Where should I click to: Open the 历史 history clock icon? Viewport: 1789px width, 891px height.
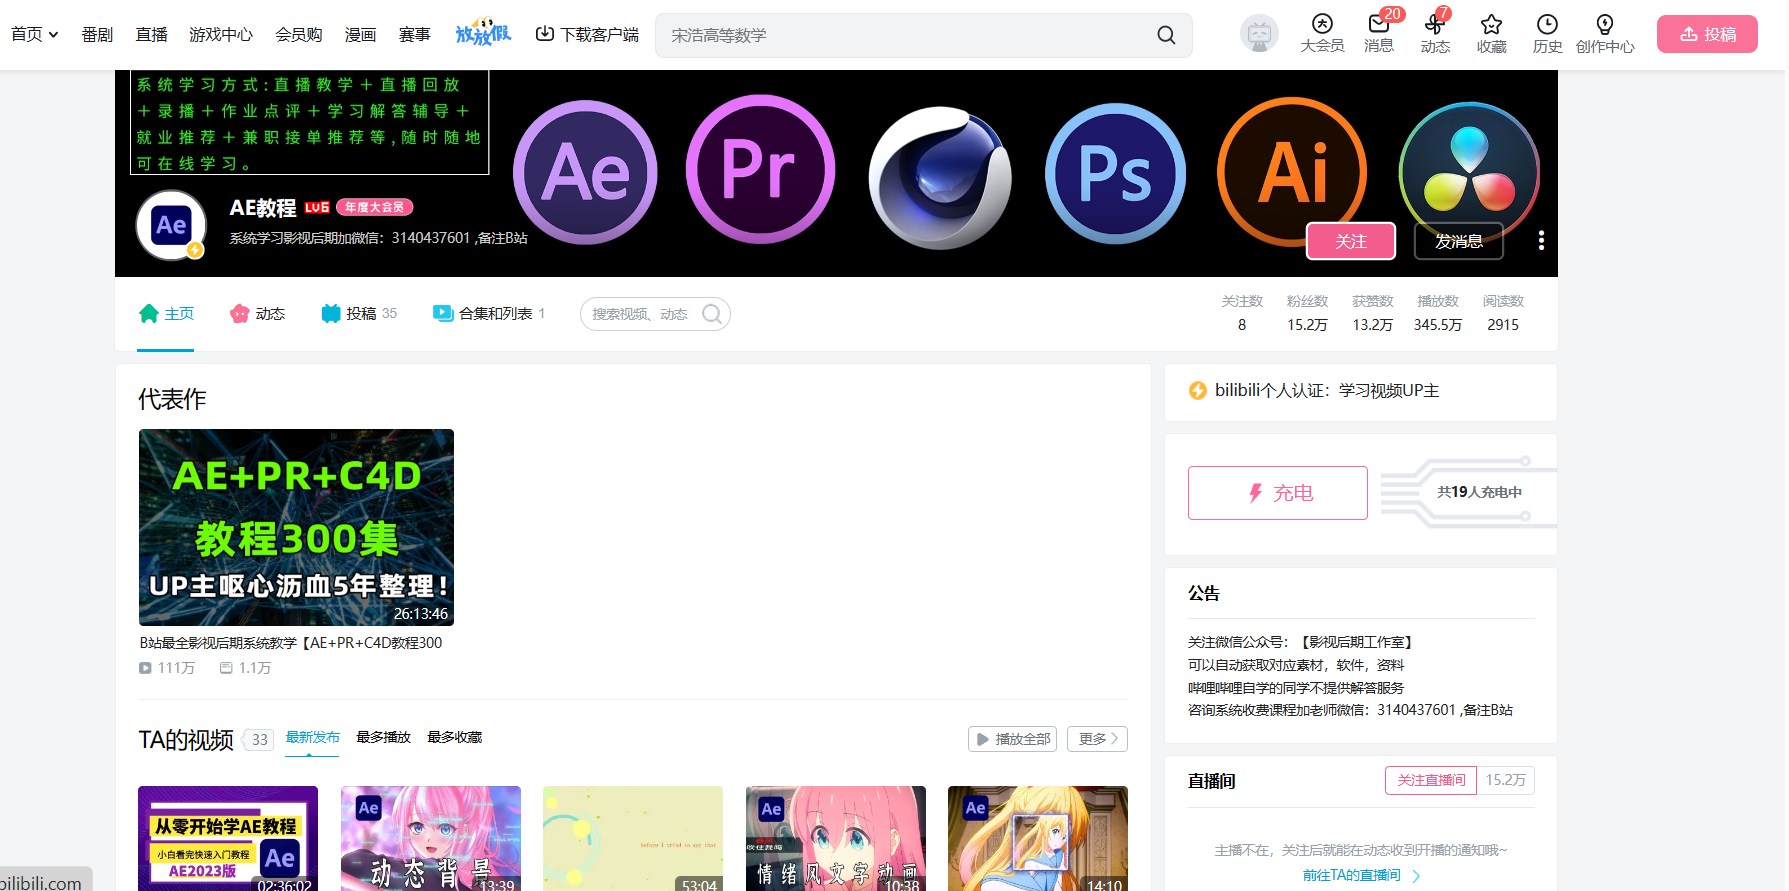tap(1547, 25)
